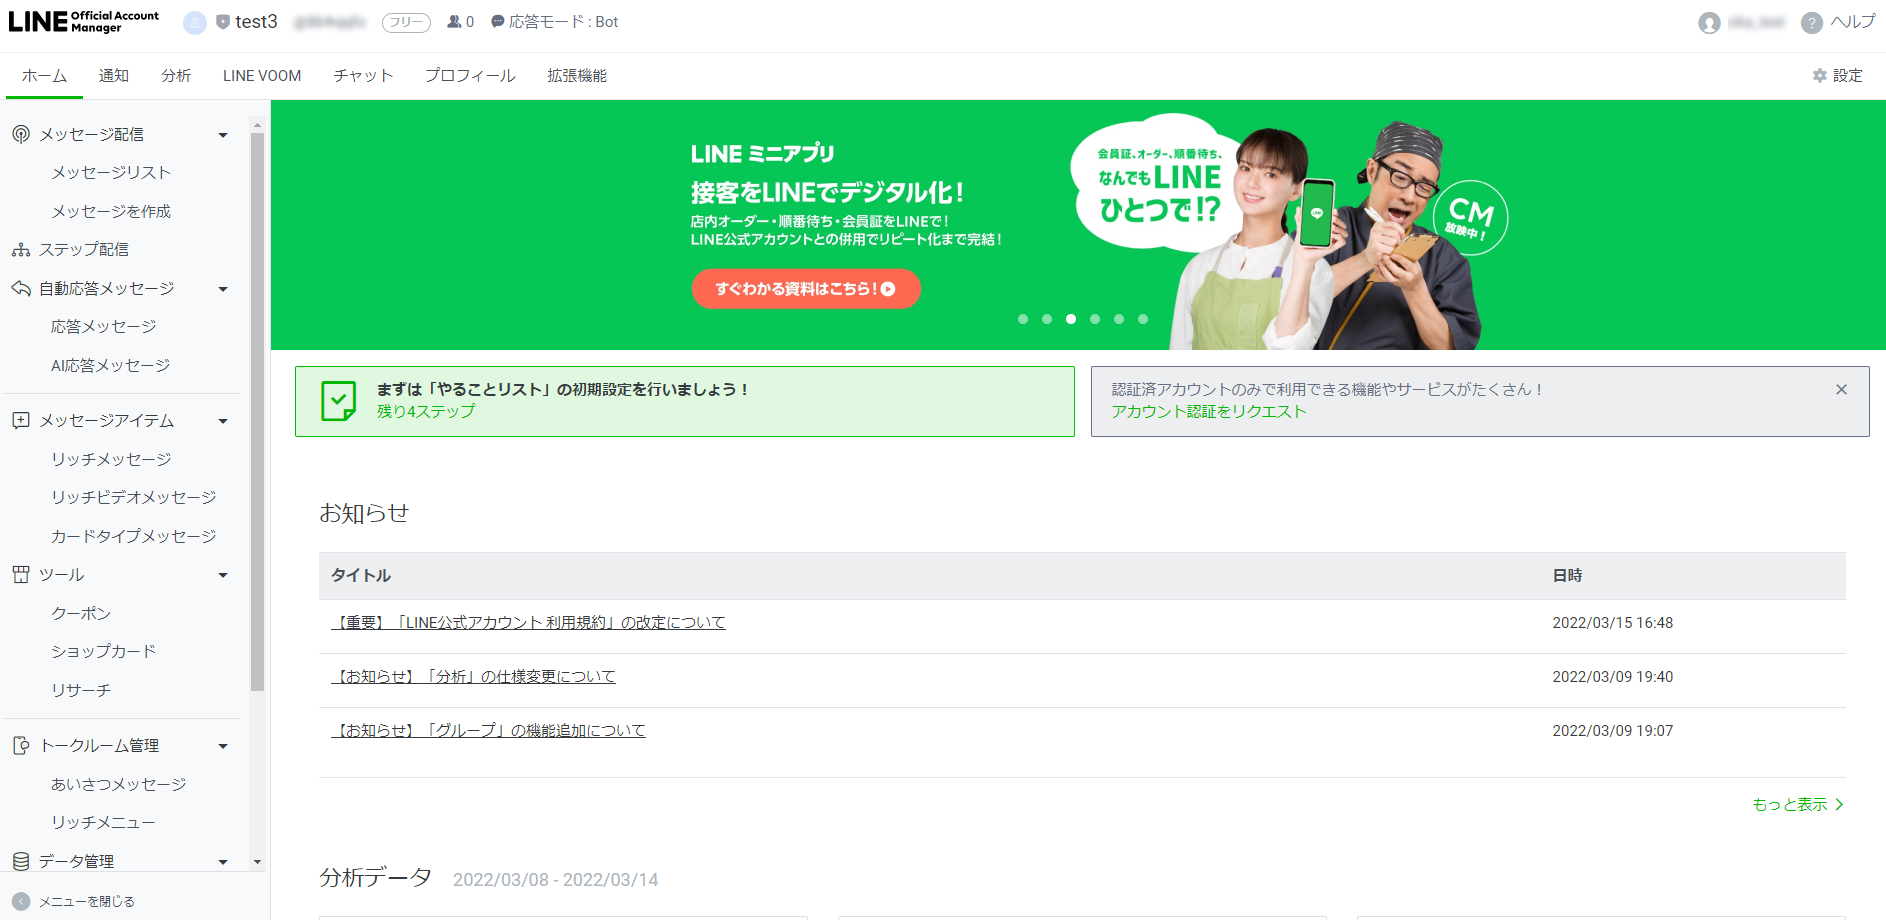Click the LINE ミニアプリ promotional banner image

[1078, 225]
